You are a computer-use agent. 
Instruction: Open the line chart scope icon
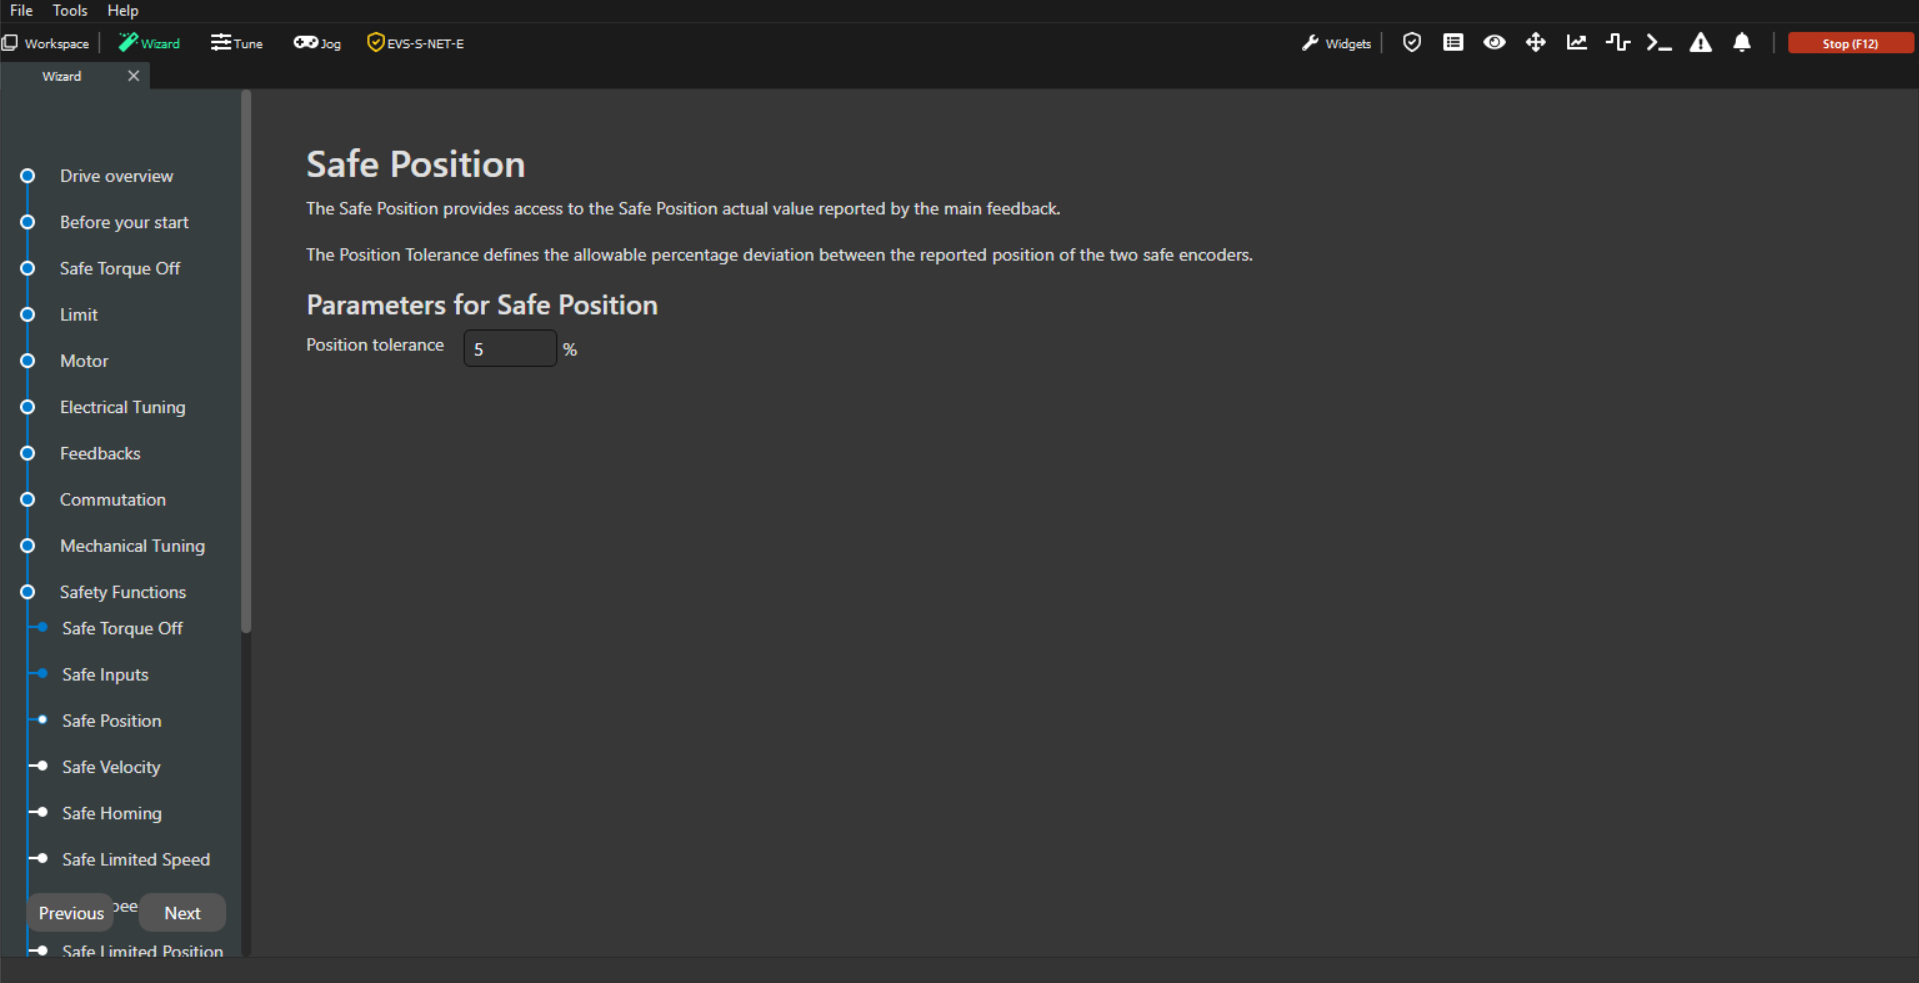click(1577, 43)
